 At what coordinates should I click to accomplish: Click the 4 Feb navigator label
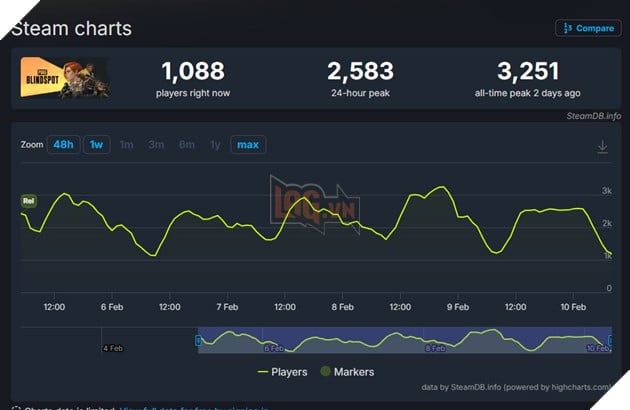tap(113, 348)
